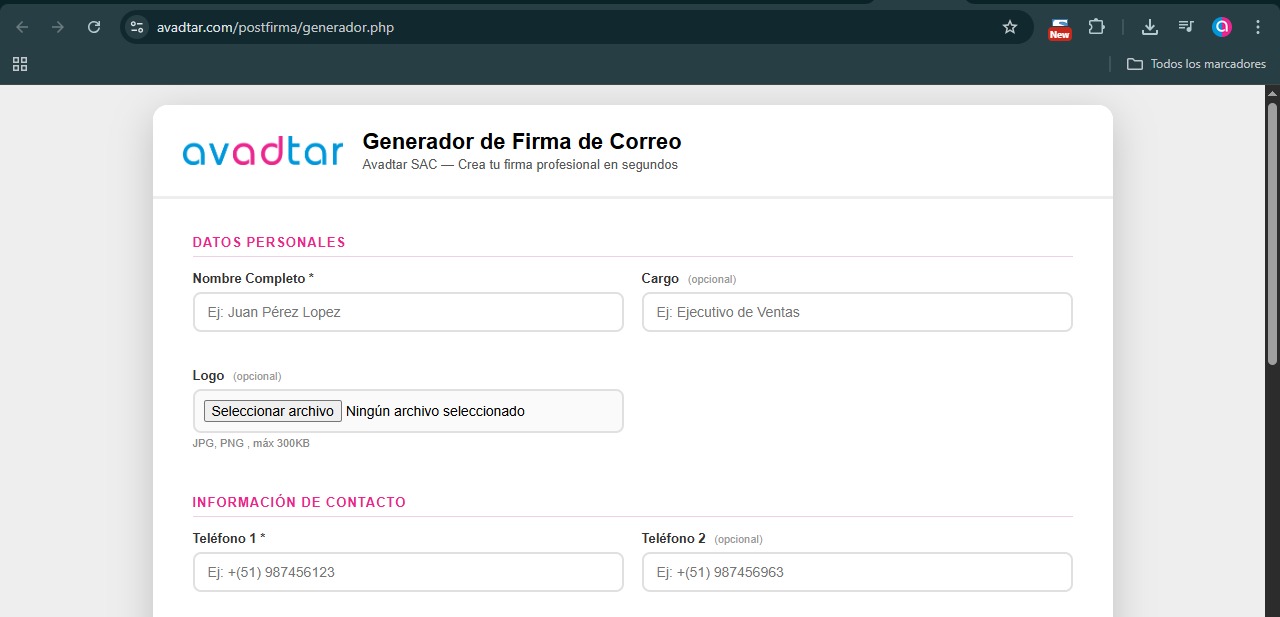
Task: Reload the page with the refresh icon
Action: click(x=94, y=27)
